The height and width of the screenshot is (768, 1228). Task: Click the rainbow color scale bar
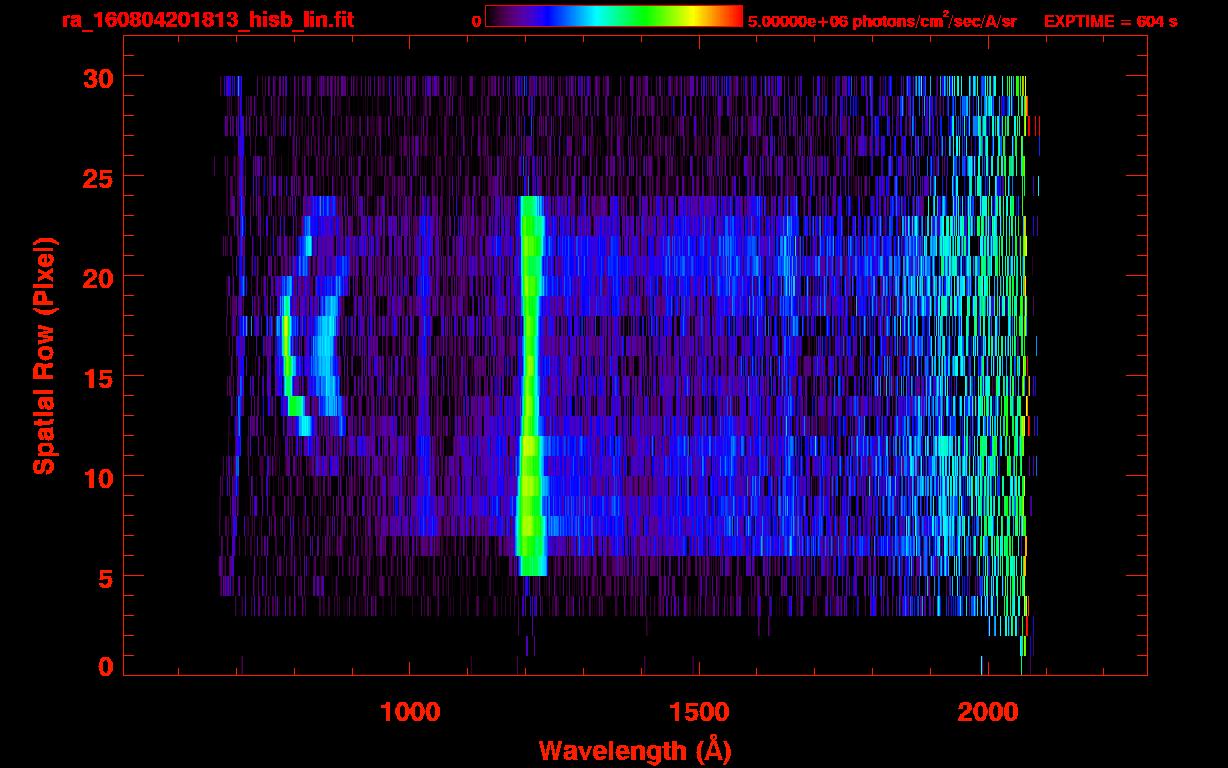614,16
